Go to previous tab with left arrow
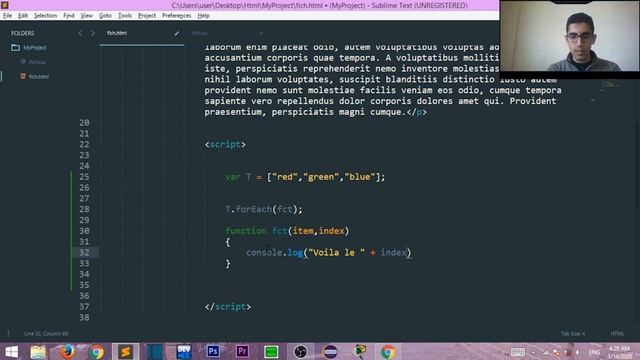The width and height of the screenshot is (640, 360). coord(80,33)
